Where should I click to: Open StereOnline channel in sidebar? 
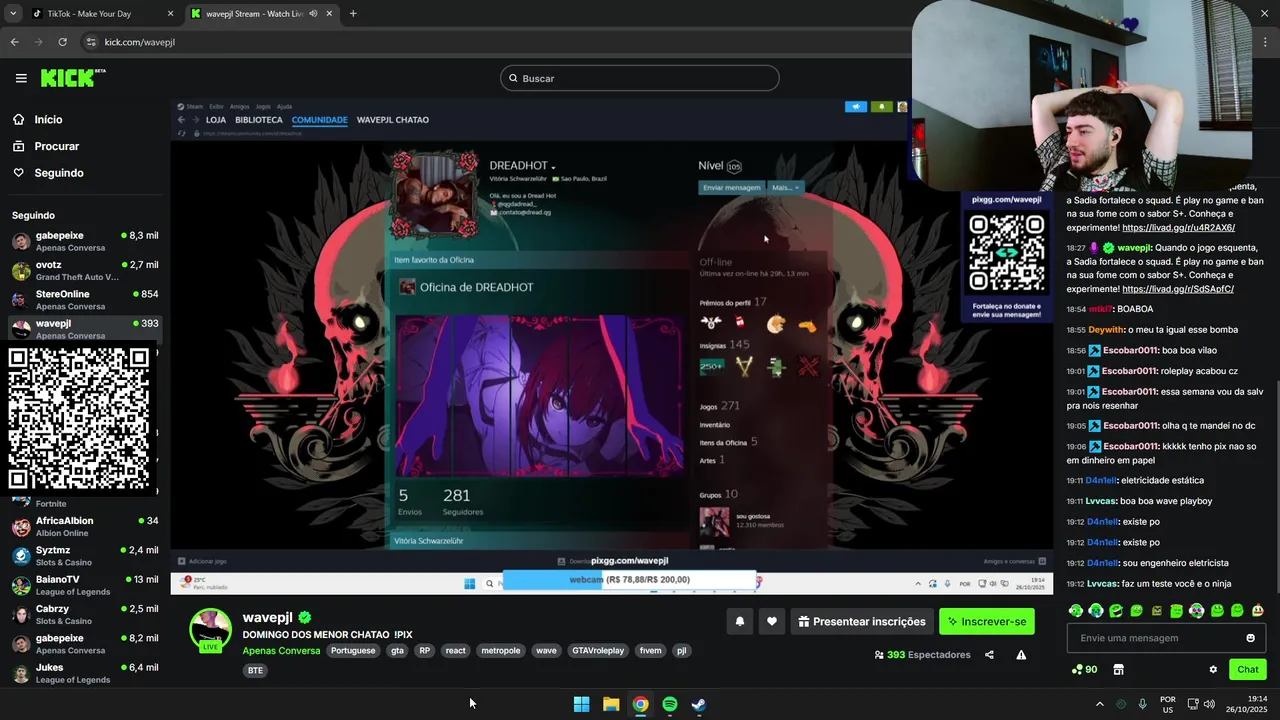pos(84,300)
